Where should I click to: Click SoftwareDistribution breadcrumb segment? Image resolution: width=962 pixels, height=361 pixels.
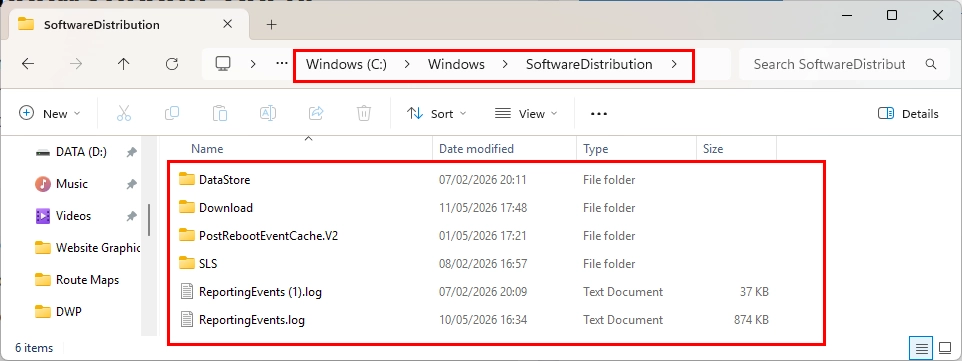coord(589,64)
